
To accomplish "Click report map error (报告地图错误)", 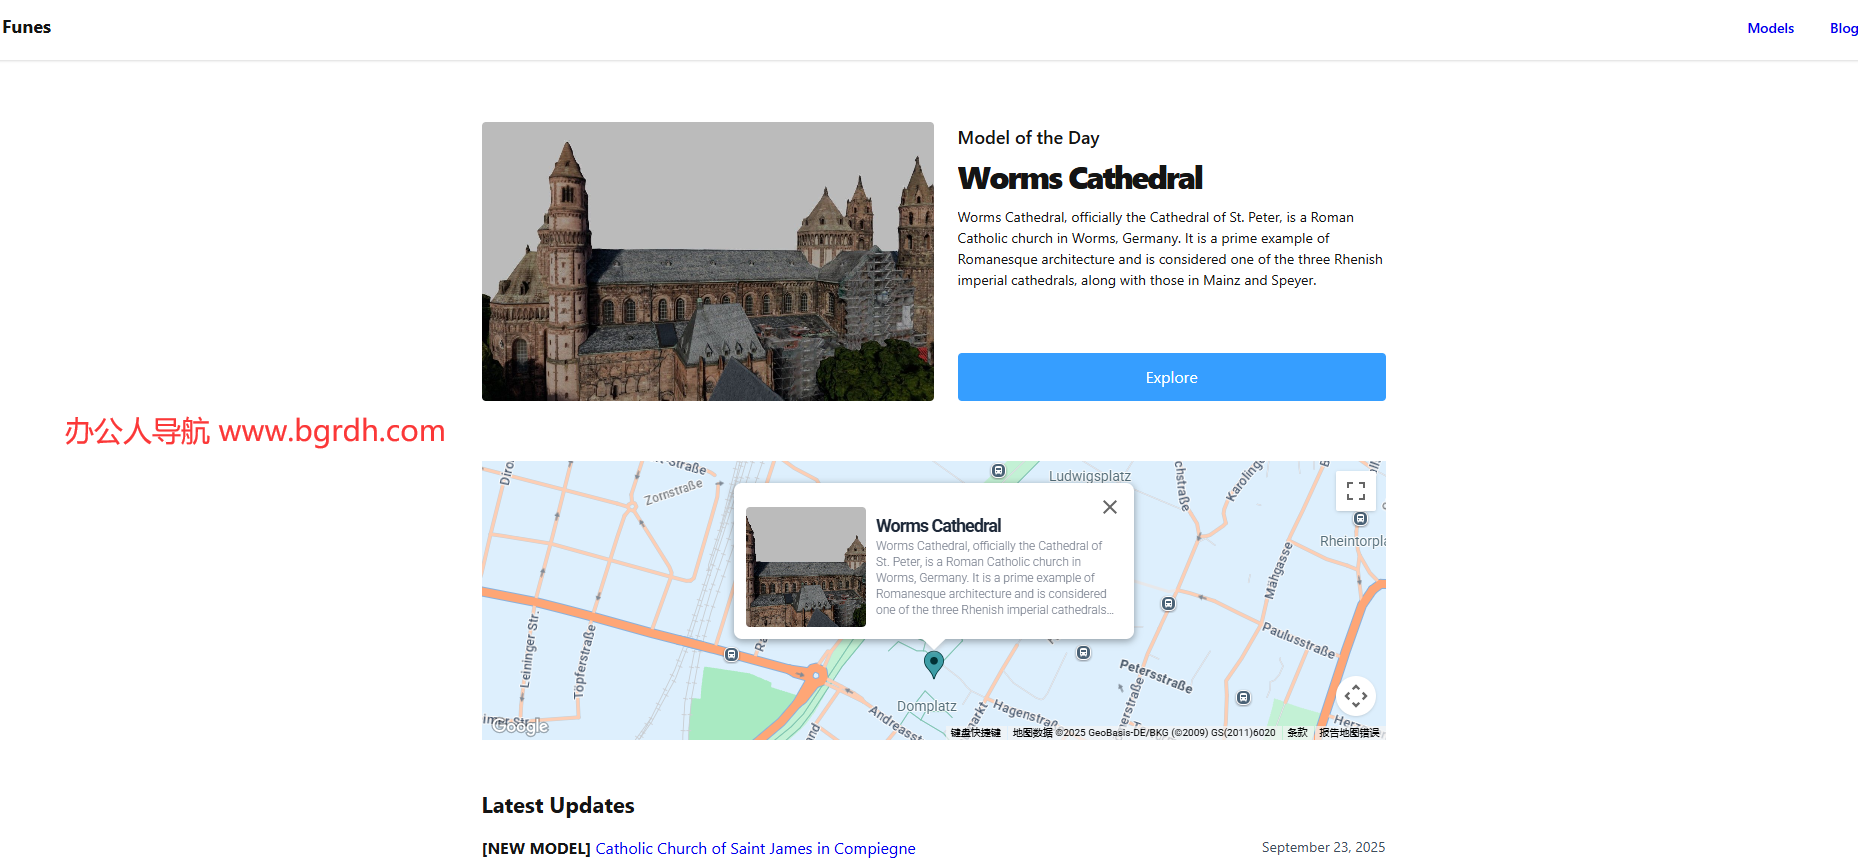I will 1348,733.
